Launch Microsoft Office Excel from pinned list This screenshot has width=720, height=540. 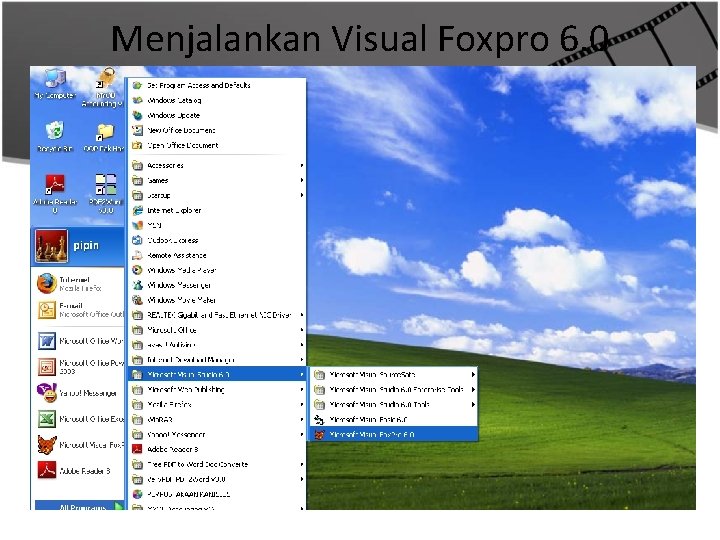click(x=79, y=419)
